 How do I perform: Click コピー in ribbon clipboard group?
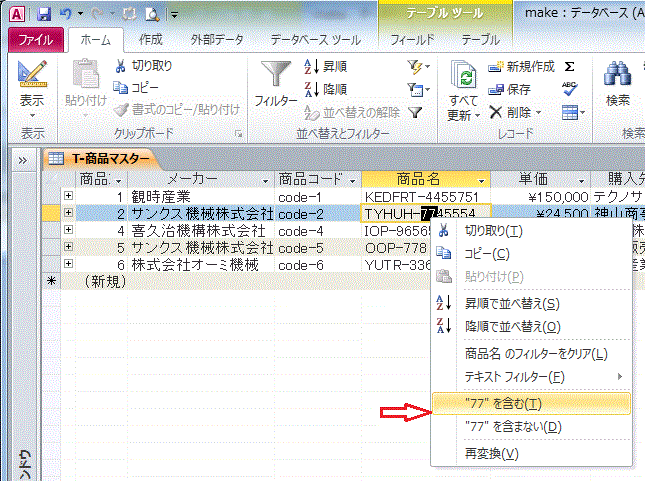pyautogui.click(x=136, y=88)
